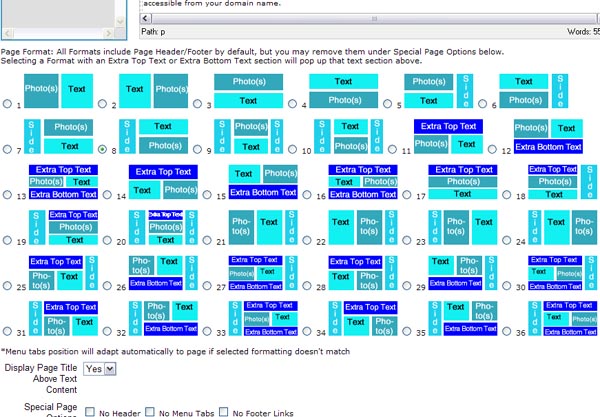Viewport: 600px width, 417px height.
Task: Click layout 26 thumbnail image
Action: (163, 273)
